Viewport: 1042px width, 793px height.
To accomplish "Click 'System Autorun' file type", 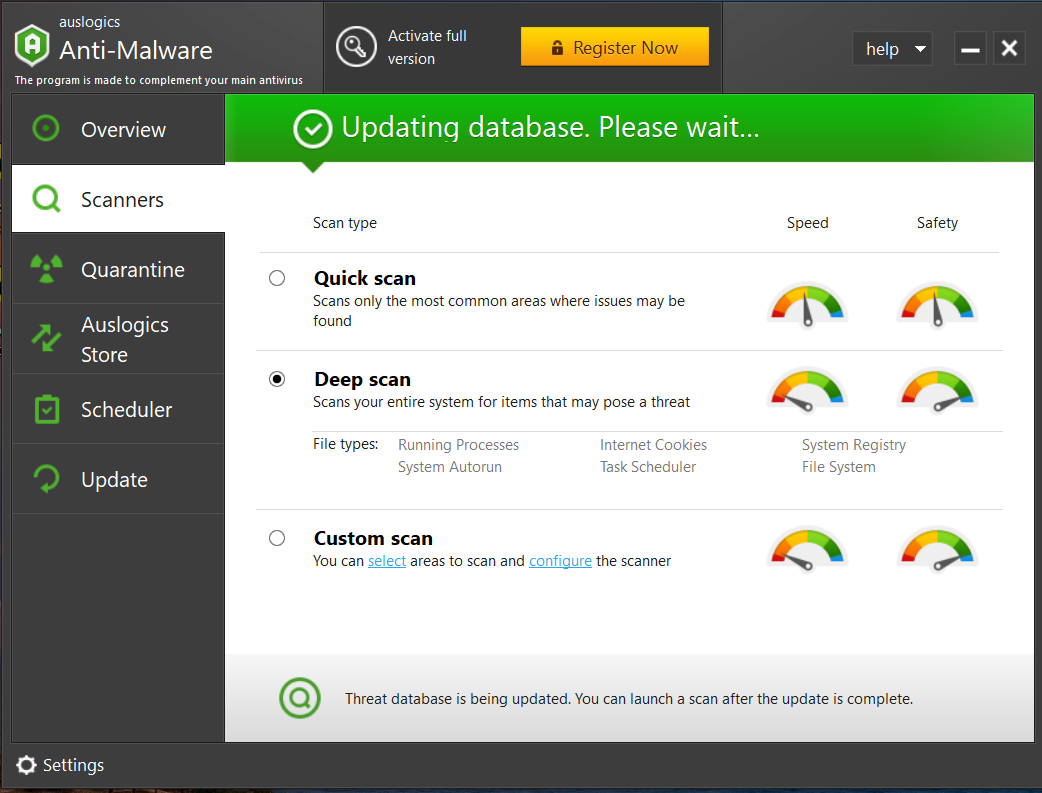I will pyautogui.click(x=450, y=467).
